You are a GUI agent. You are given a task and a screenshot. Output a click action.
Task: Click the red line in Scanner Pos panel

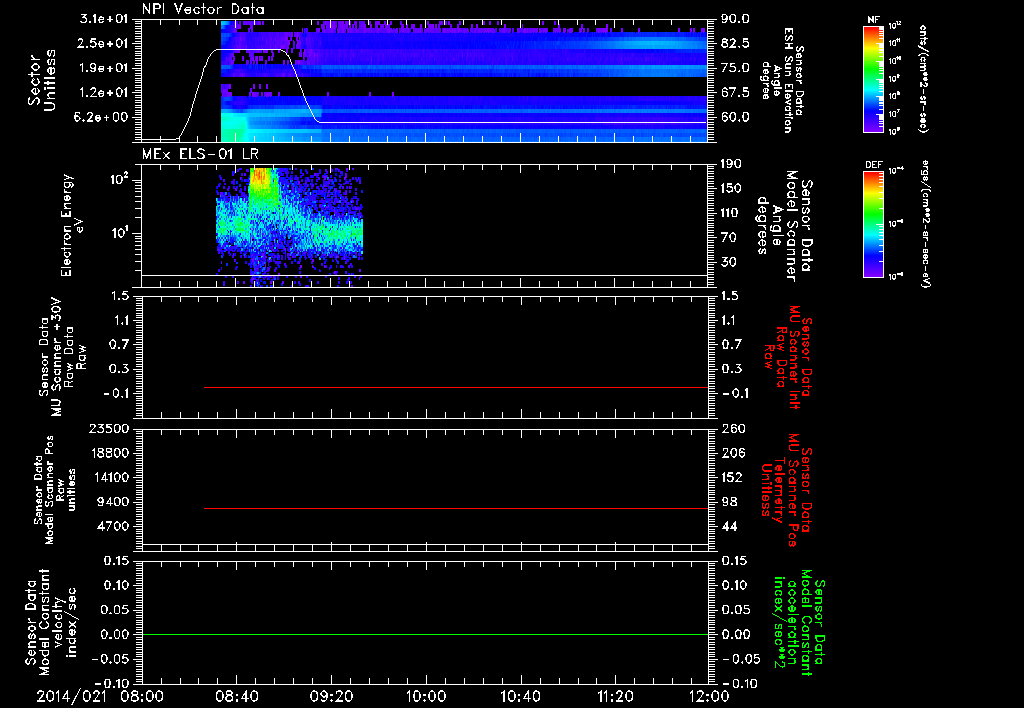pos(456,508)
